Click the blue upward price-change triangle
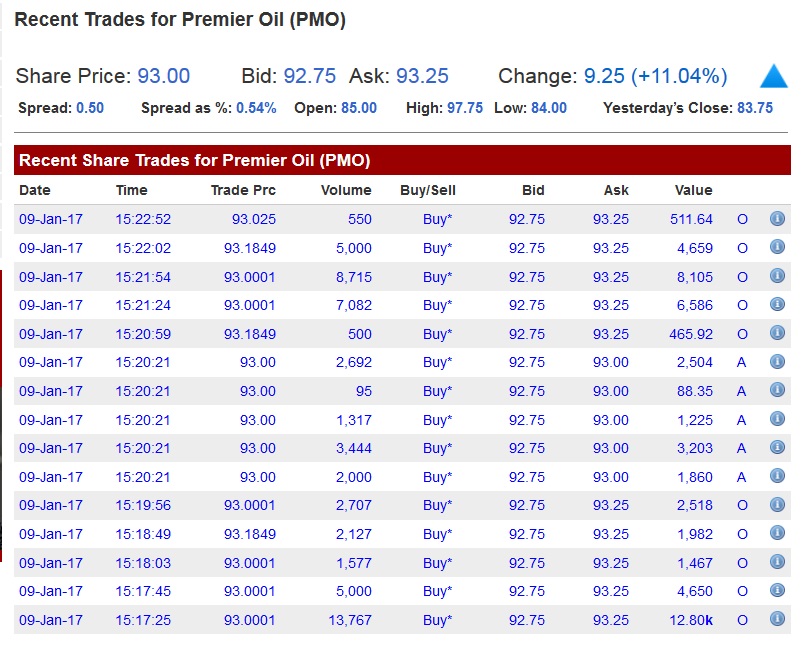Screen dimensions: 808x650 pyautogui.click(x=777, y=73)
